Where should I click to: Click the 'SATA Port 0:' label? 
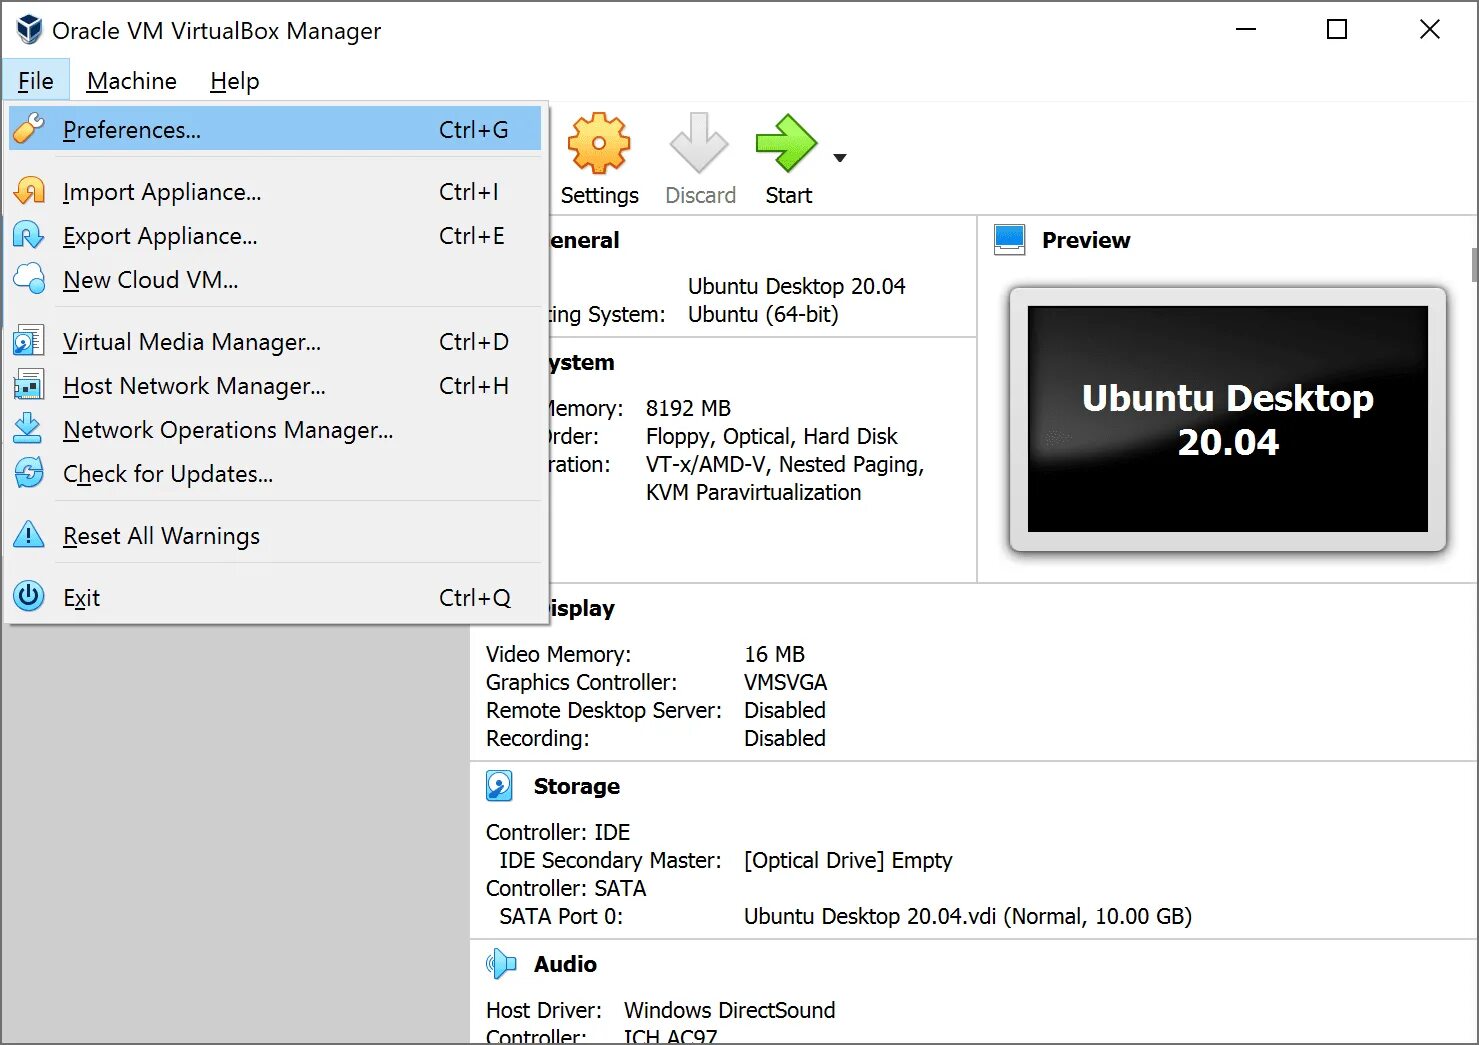561,916
